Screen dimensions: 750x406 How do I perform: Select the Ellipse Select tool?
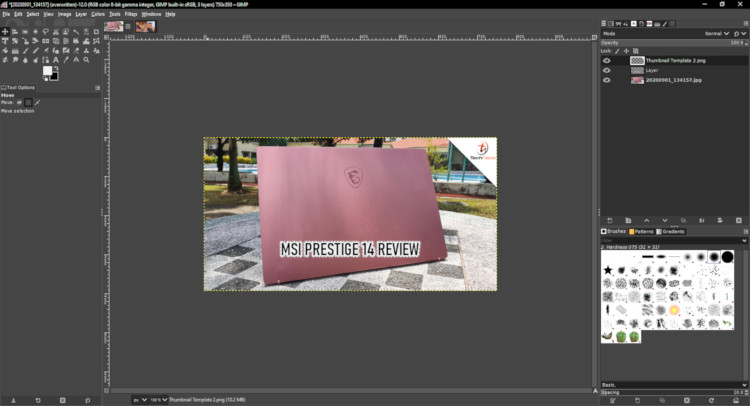(x=35, y=32)
